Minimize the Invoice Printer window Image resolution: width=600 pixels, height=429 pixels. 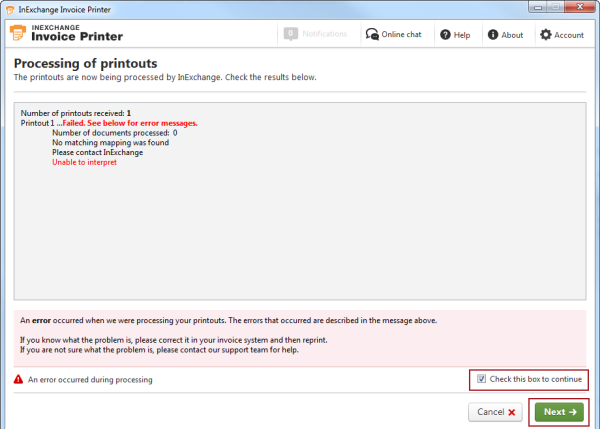coord(538,7)
